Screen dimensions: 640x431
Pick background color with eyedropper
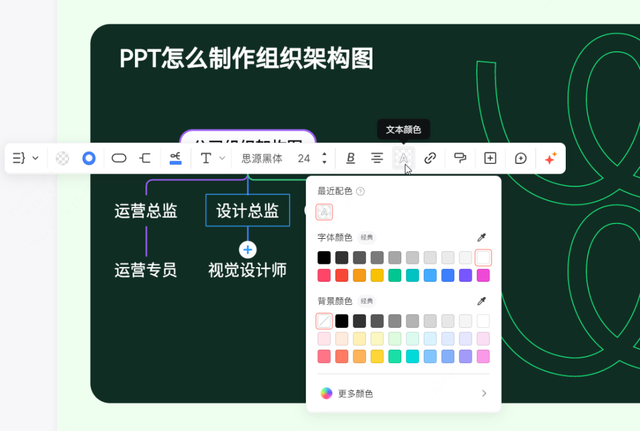coord(482,301)
